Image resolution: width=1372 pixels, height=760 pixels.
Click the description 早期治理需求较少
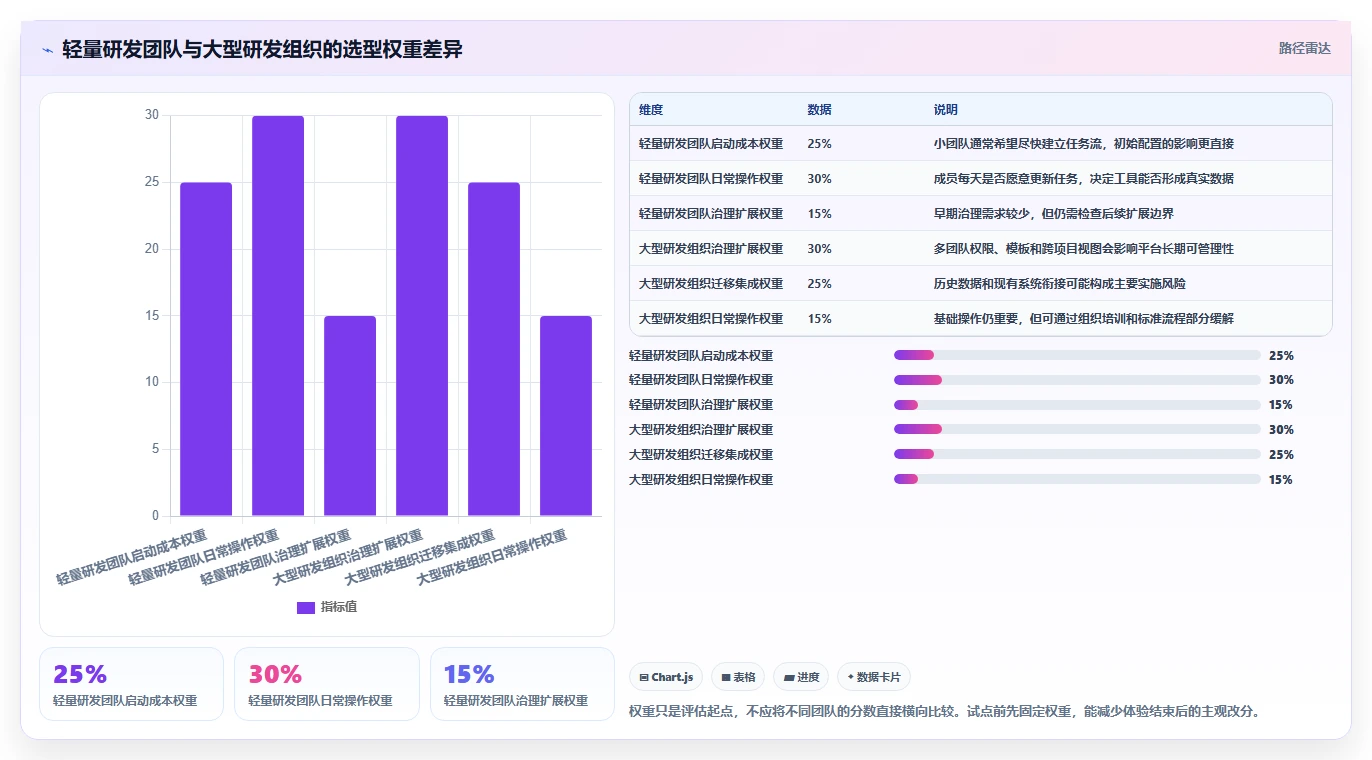[1054, 214]
